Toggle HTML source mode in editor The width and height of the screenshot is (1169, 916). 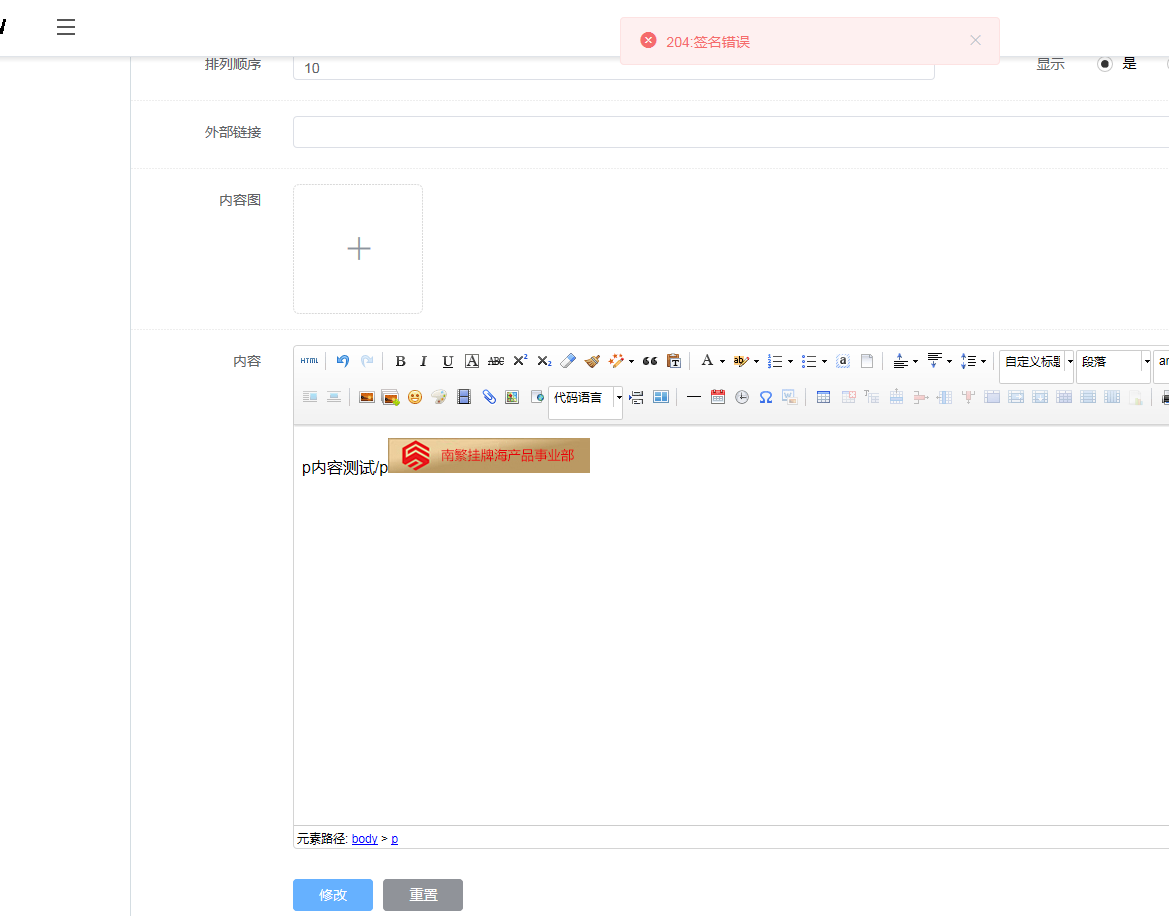pyautogui.click(x=309, y=361)
